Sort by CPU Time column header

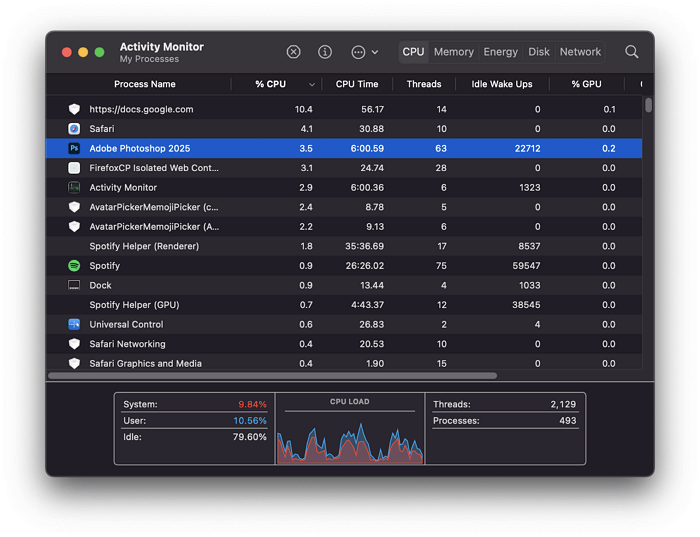pos(357,84)
